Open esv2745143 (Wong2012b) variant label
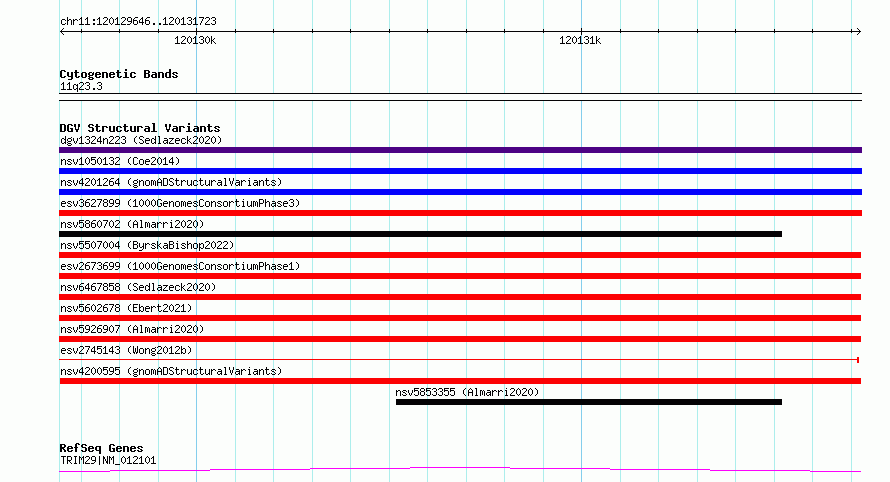 tap(126, 350)
